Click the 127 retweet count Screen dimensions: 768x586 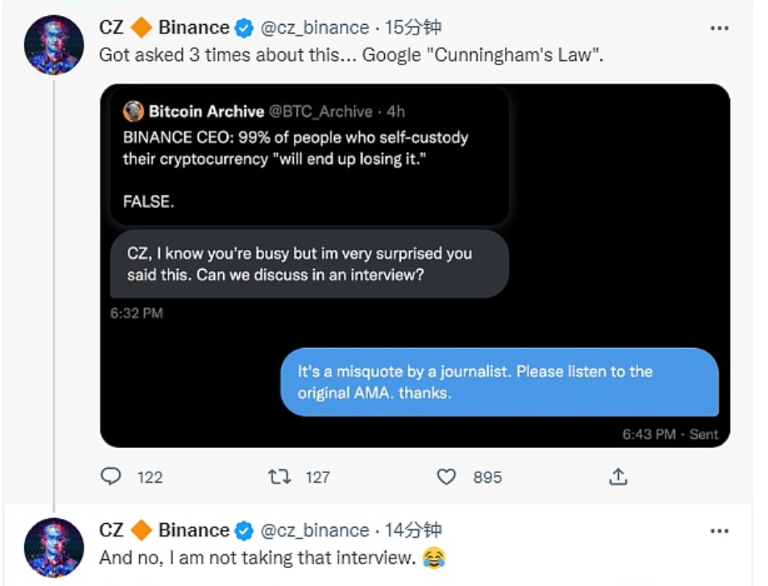pos(318,477)
